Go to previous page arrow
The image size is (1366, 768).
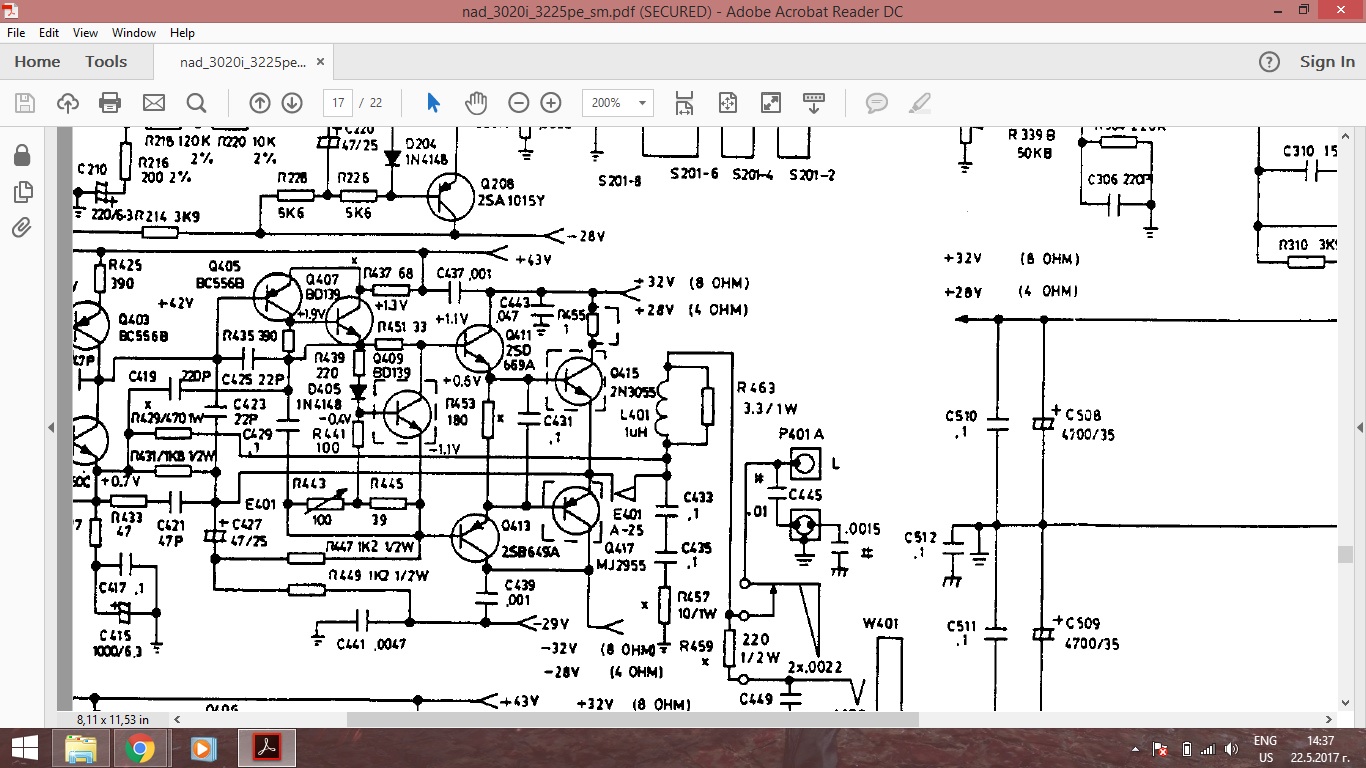(259, 103)
